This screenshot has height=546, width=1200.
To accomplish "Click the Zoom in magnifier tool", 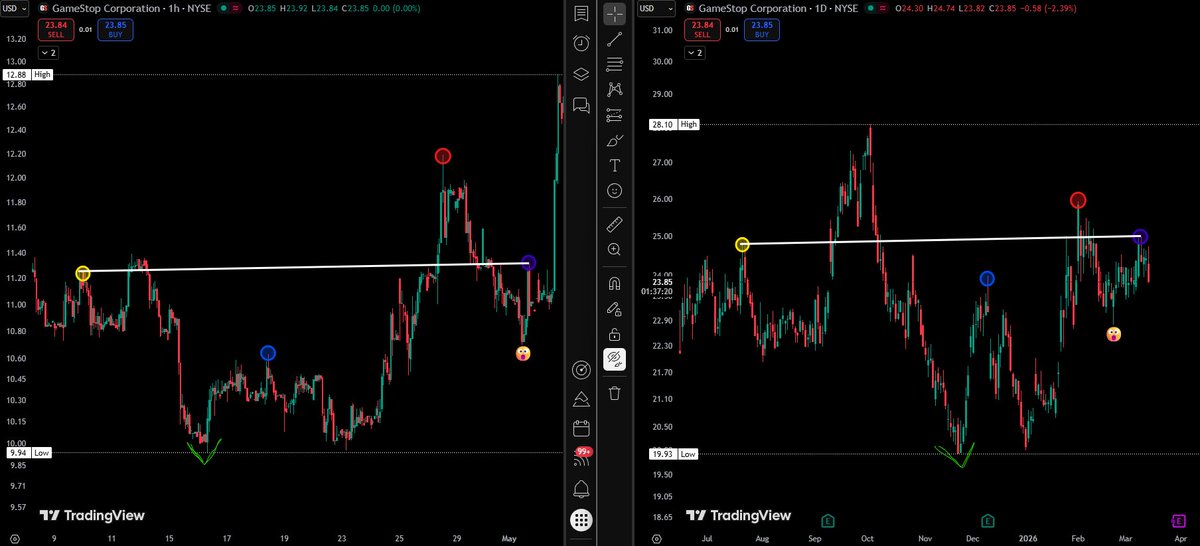I will click(614, 249).
